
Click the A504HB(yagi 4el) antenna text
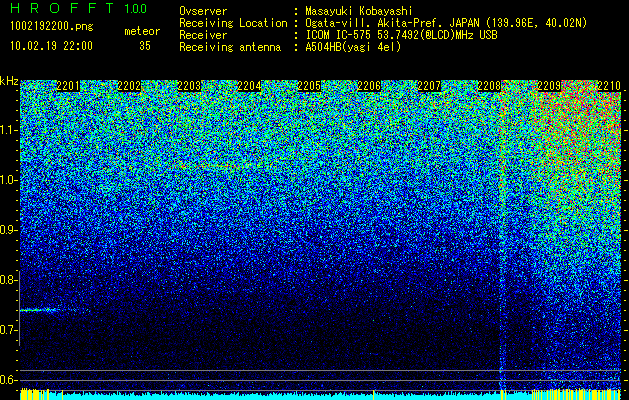point(353,47)
